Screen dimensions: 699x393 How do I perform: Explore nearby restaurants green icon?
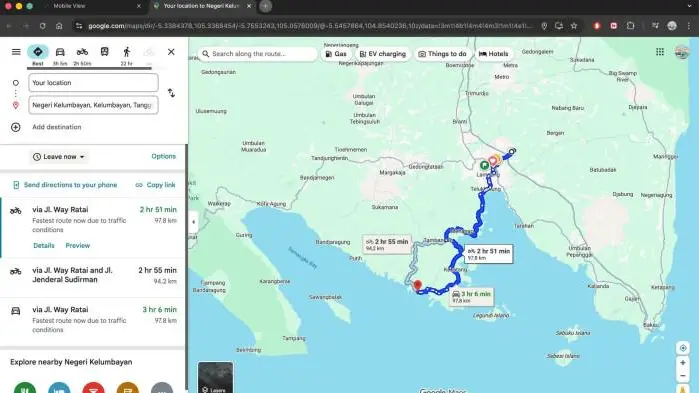25,388
